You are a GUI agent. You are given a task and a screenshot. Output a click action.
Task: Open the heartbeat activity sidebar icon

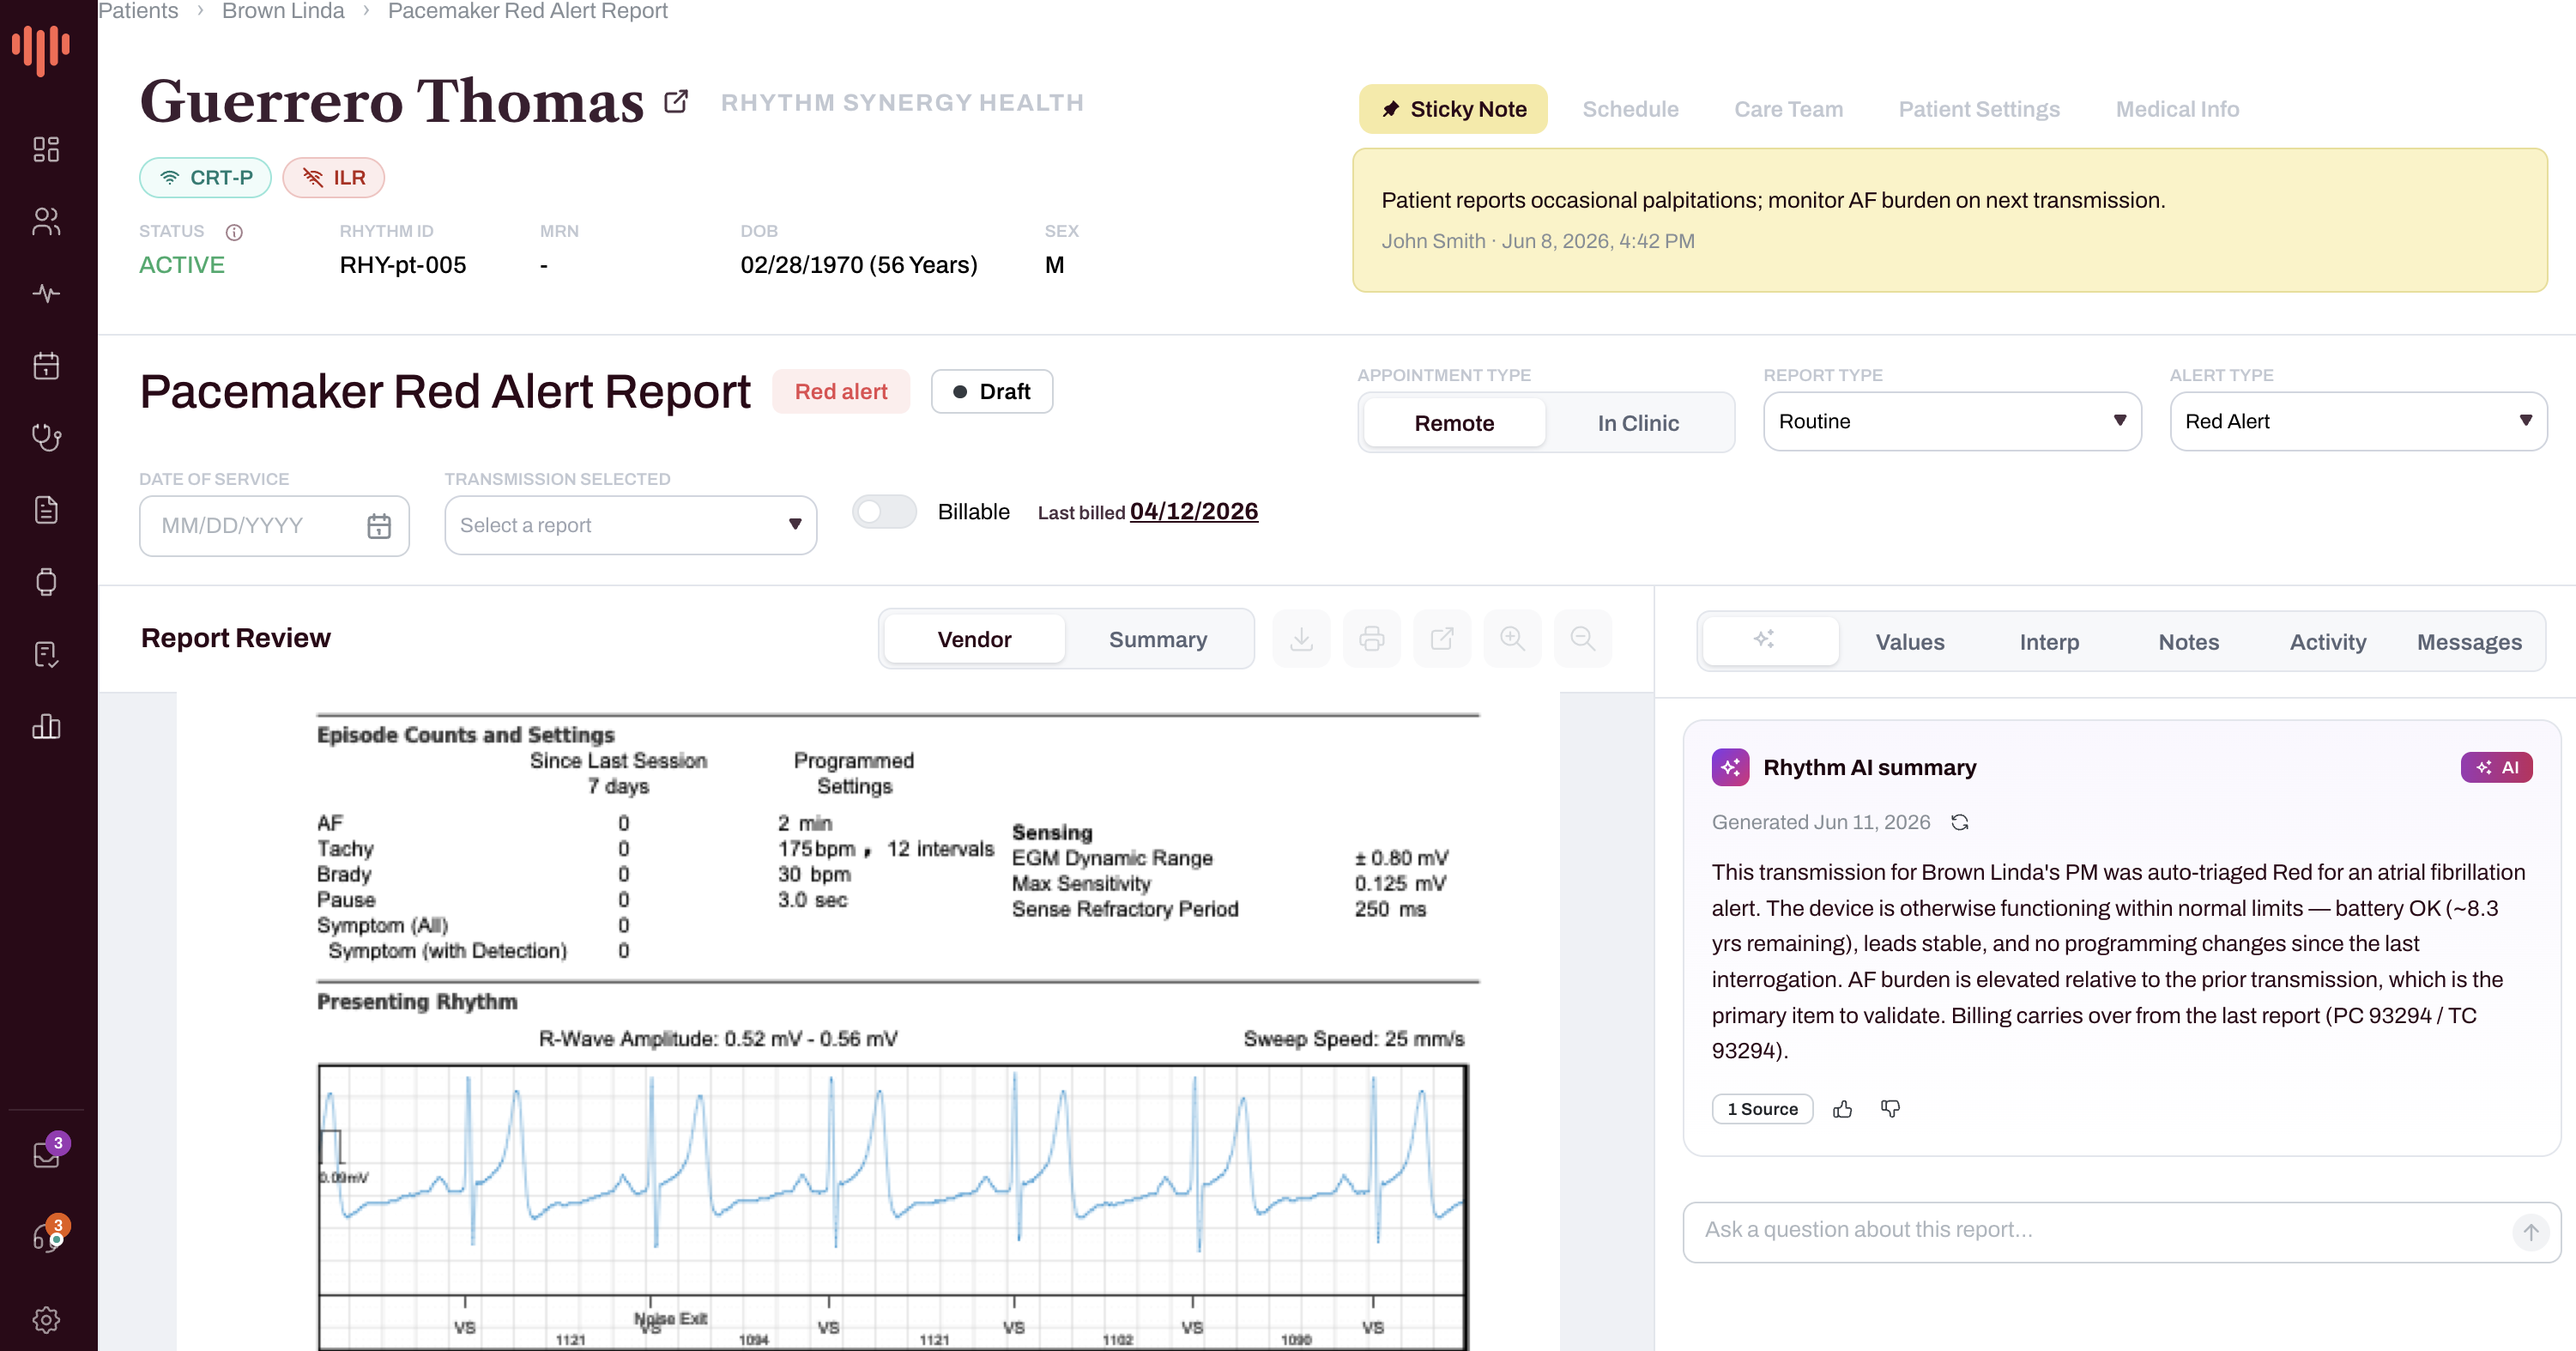tap(46, 293)
